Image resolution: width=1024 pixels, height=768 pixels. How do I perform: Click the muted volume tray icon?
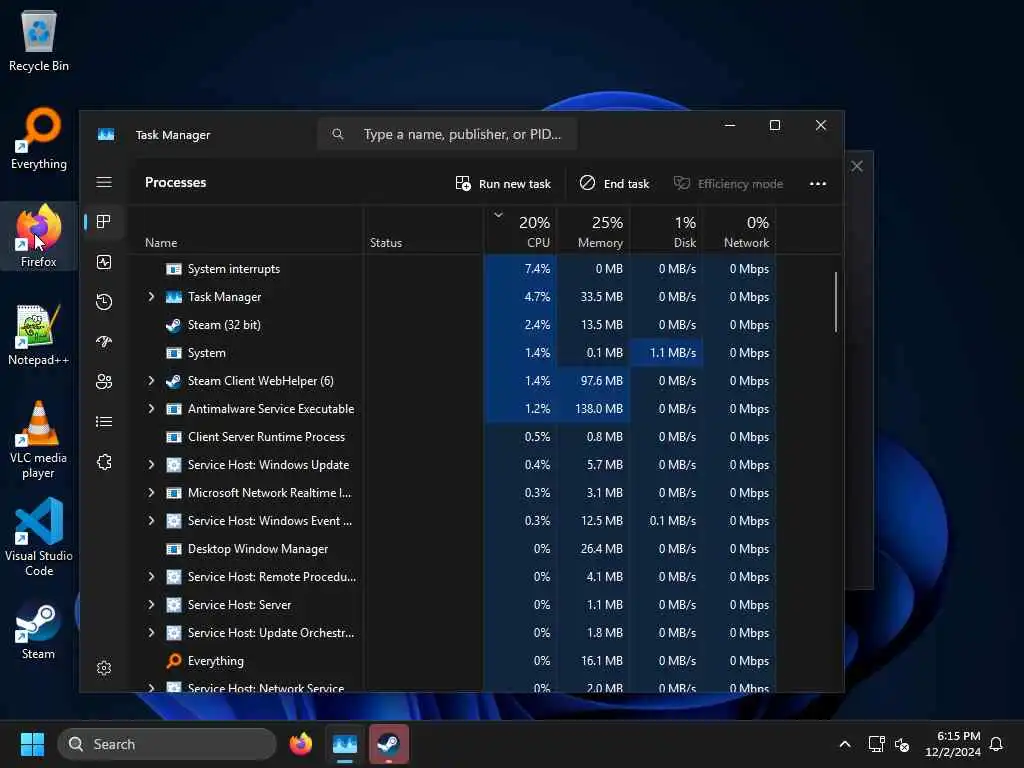pos(903,744)
